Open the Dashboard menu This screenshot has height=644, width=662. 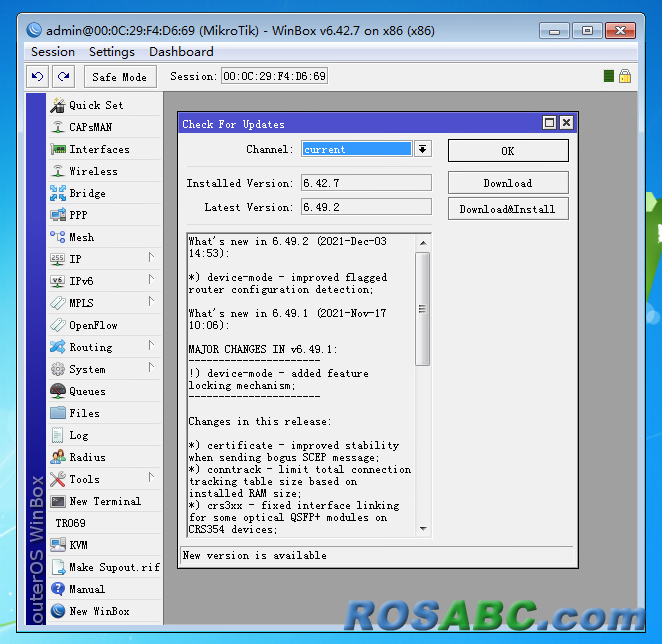pyautogui.click(x=181, y=52)
